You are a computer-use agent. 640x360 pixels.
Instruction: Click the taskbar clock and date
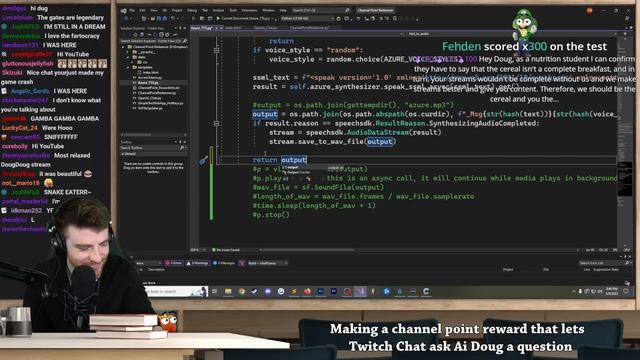click(x=612, y=291)
